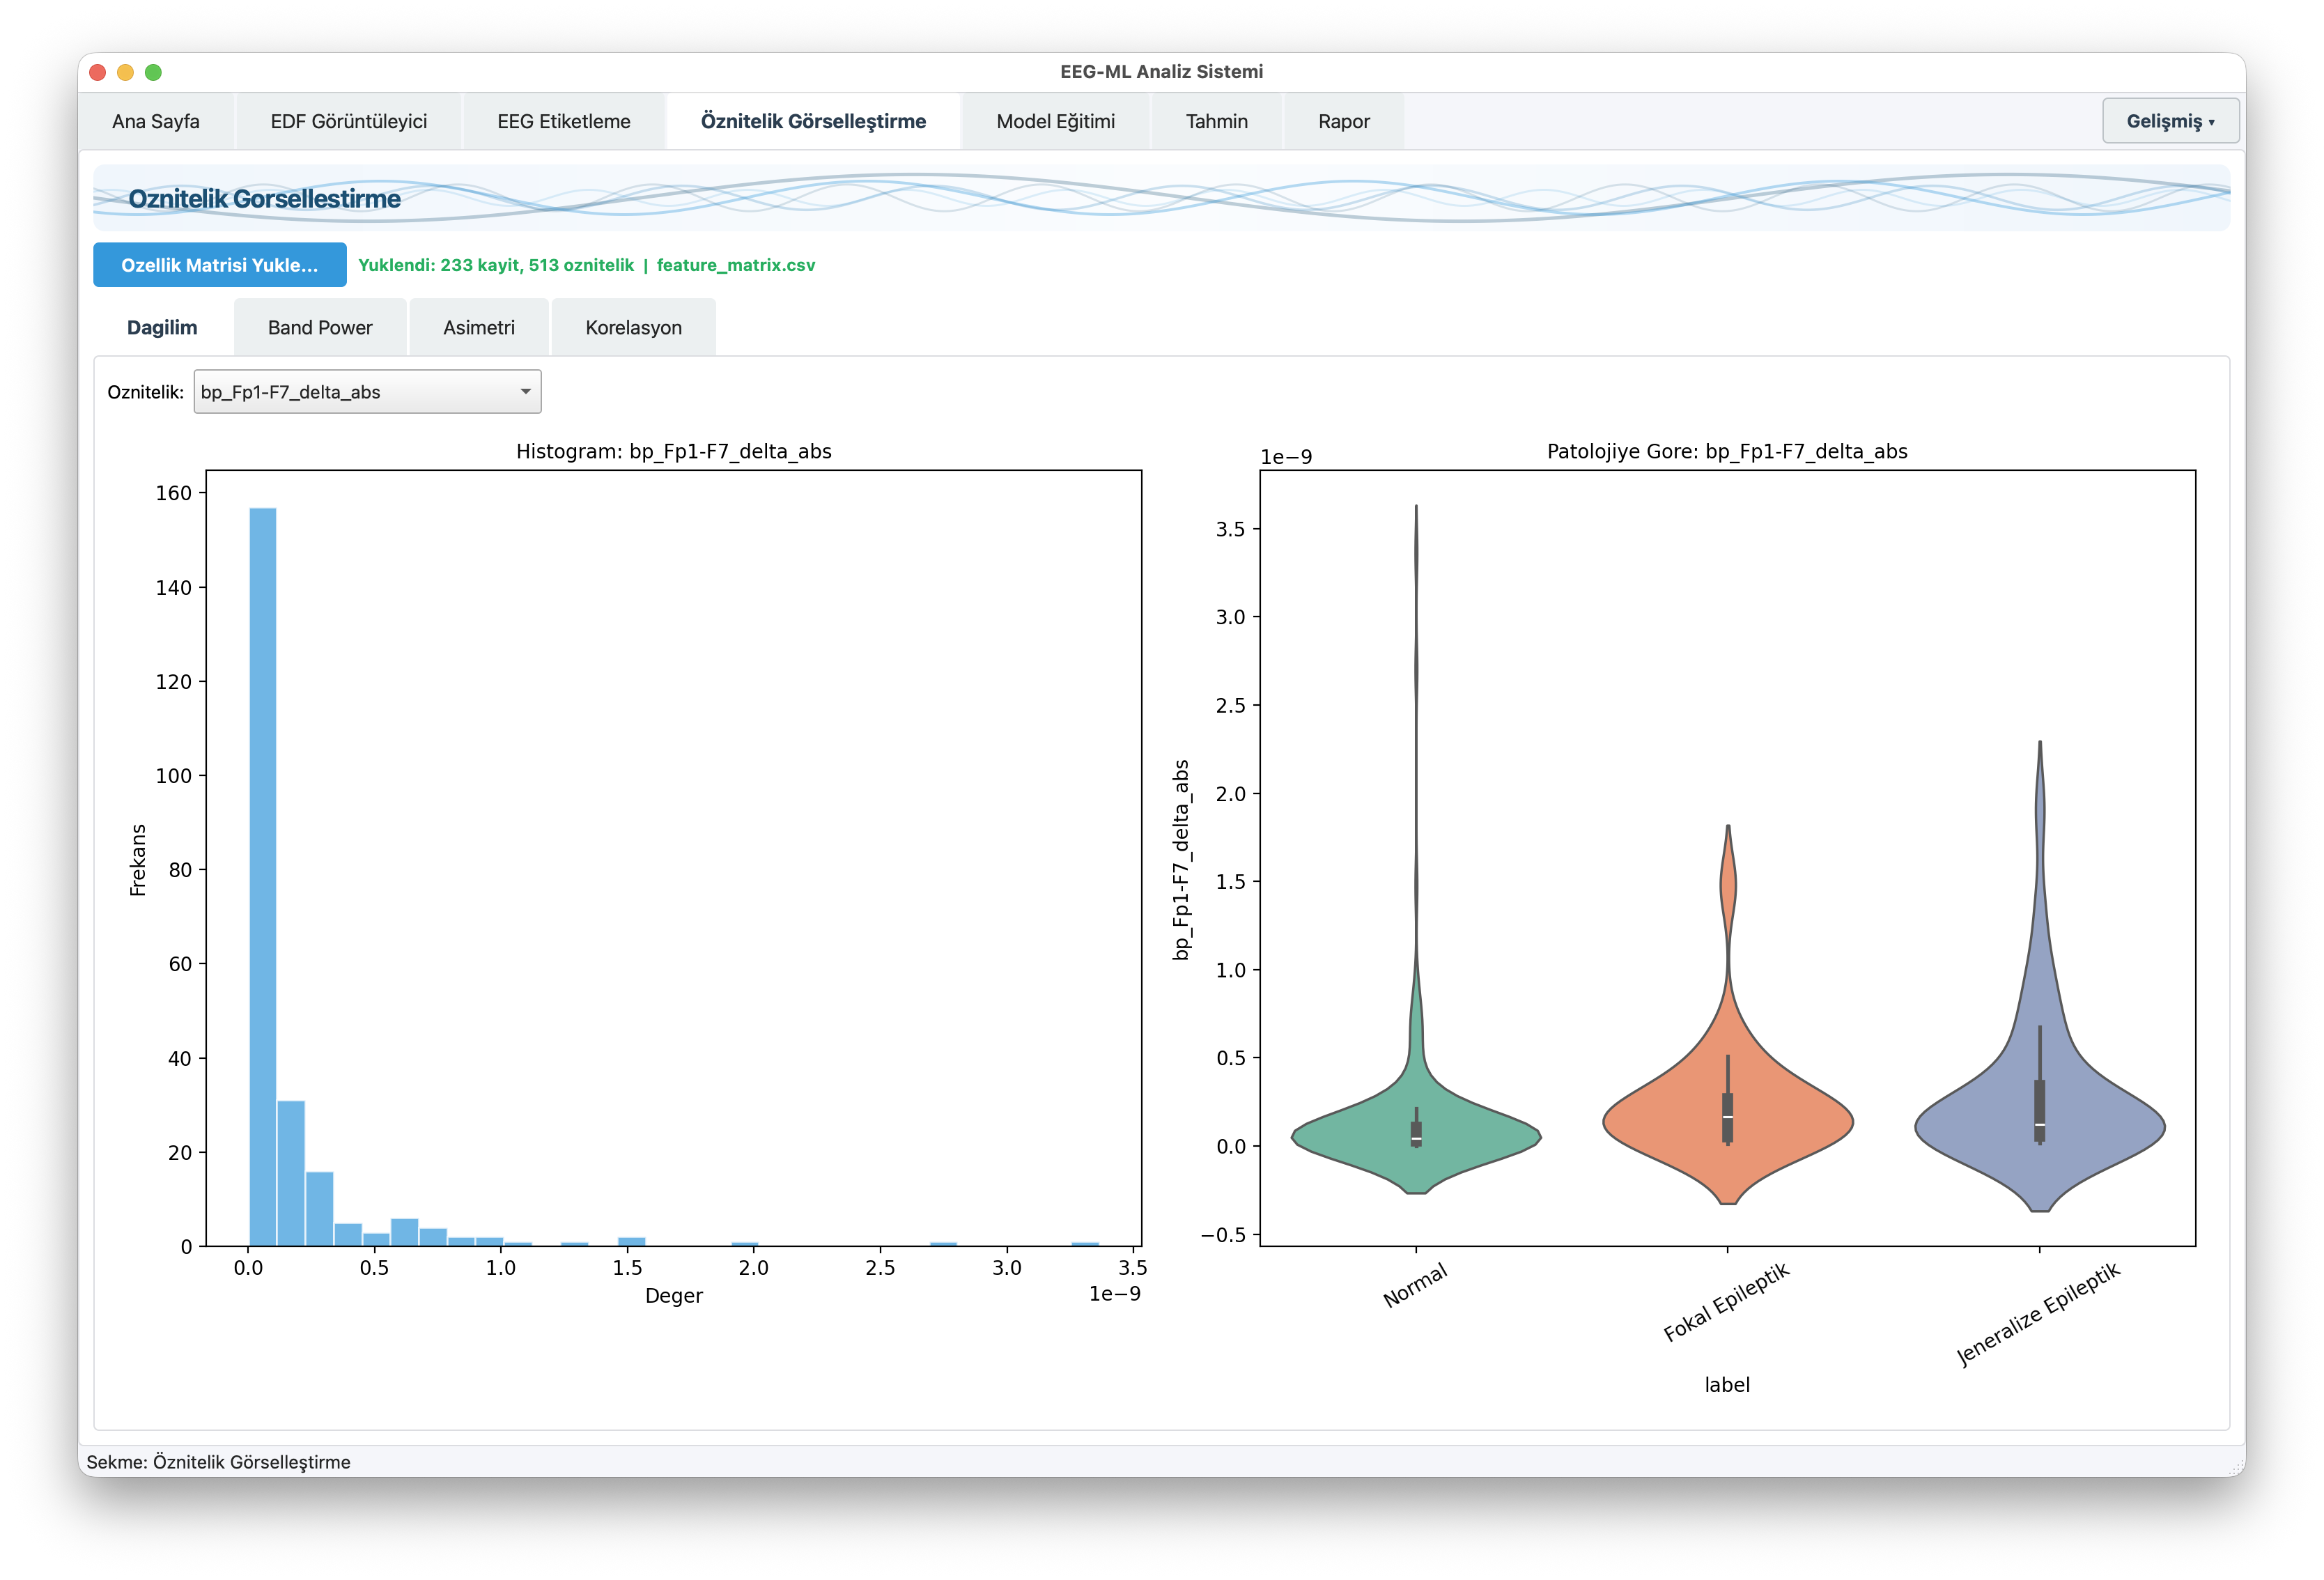Go to Model Eğitimi tab

pos(1055,121)
